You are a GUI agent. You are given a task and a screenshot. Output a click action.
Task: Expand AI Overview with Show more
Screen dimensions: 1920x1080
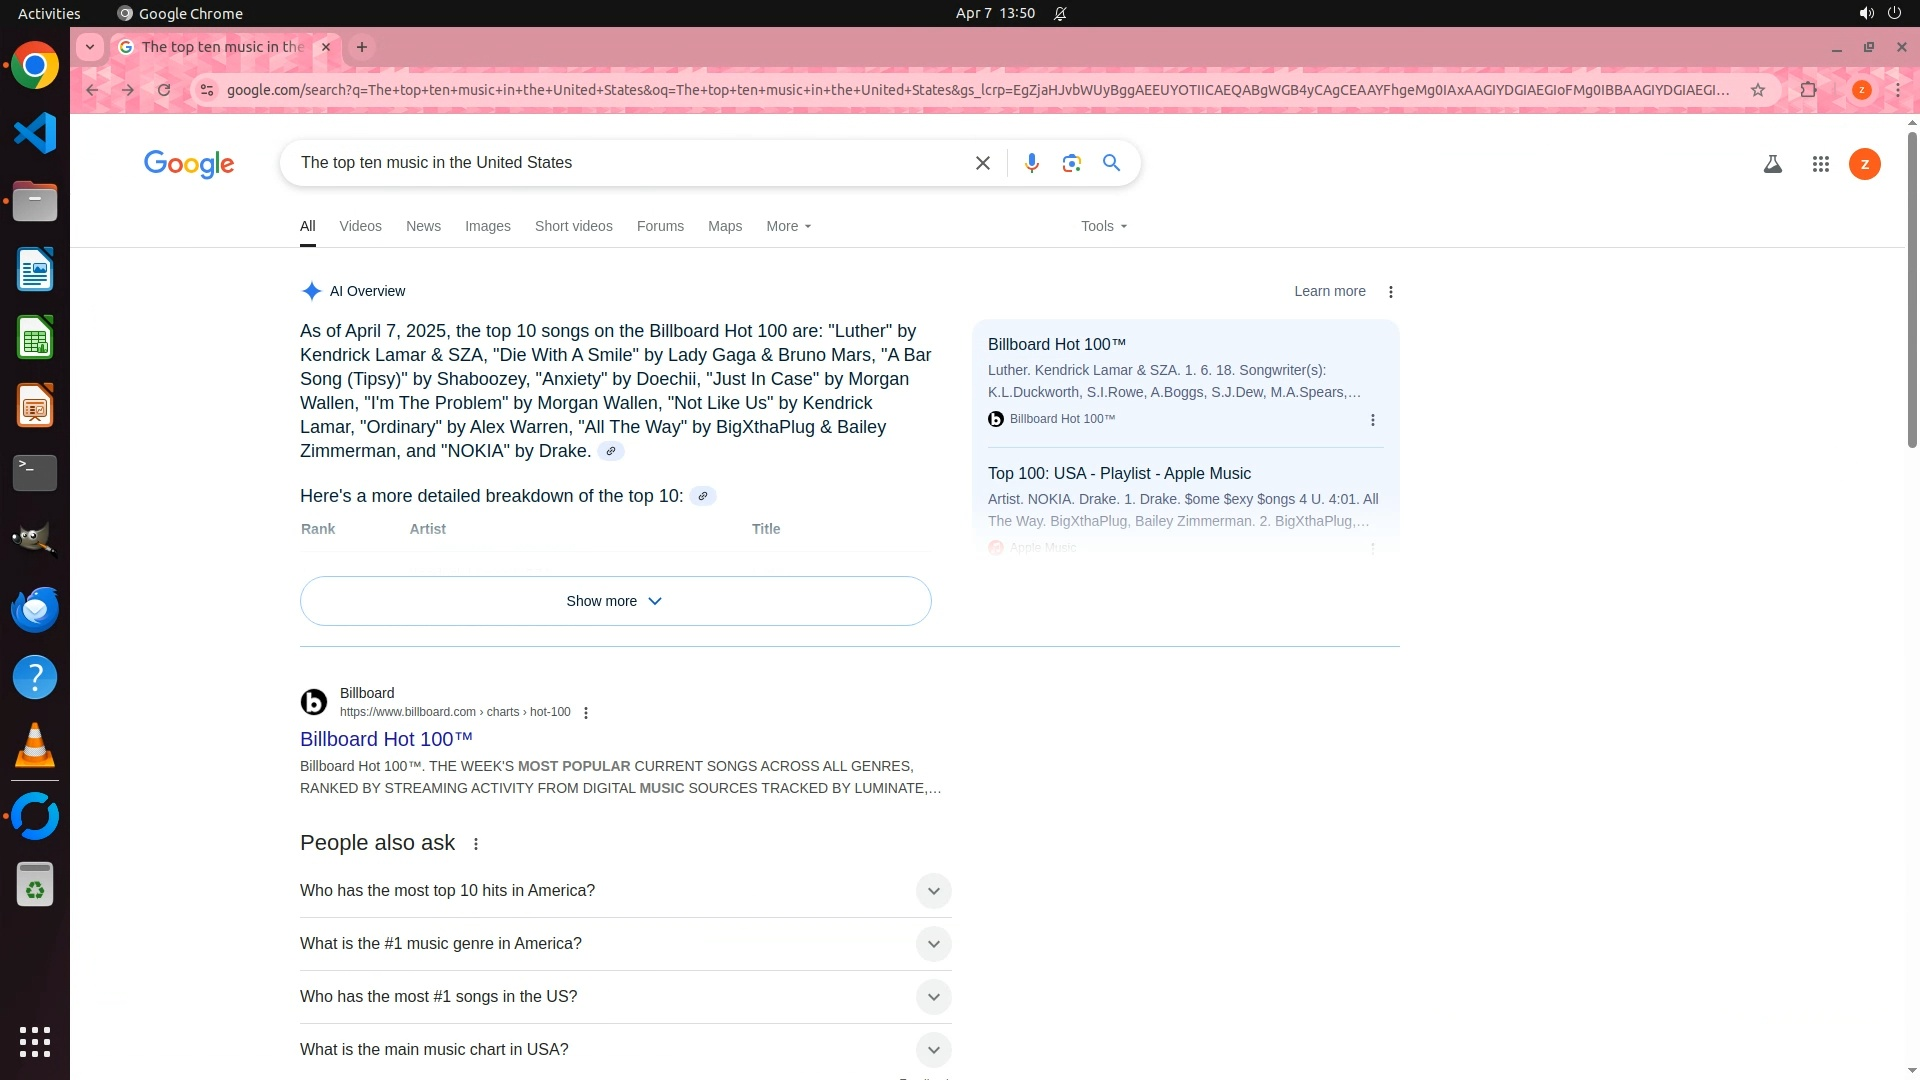click(615, 601)
